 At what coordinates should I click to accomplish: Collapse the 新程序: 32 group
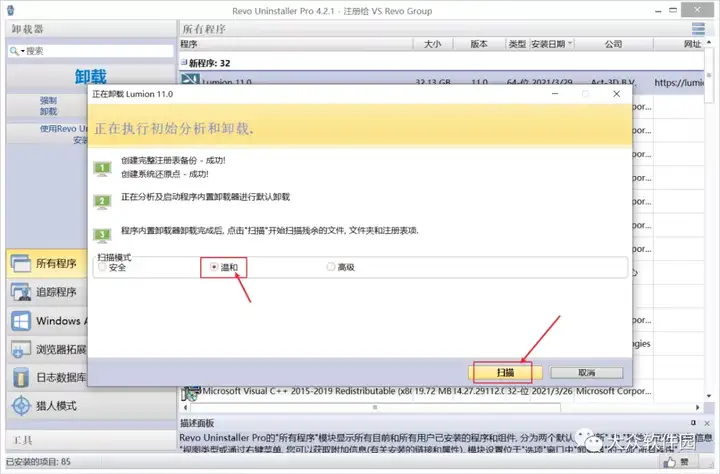(184, 62)
